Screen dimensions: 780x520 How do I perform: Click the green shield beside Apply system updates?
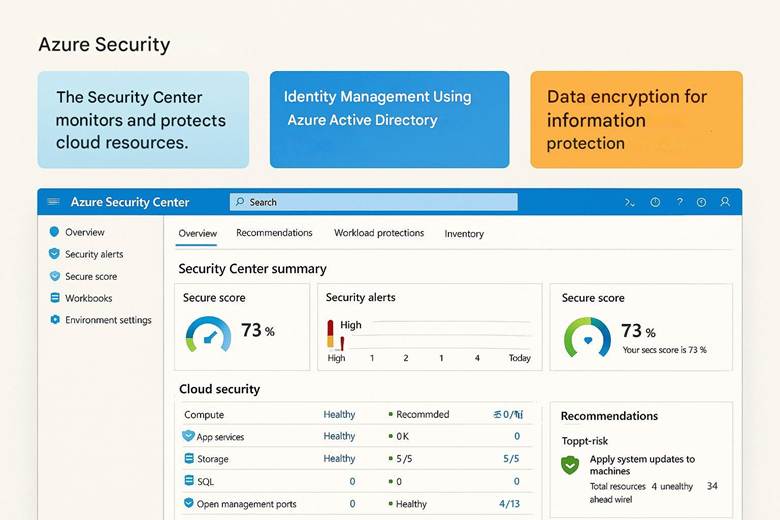tap(570, 465)
